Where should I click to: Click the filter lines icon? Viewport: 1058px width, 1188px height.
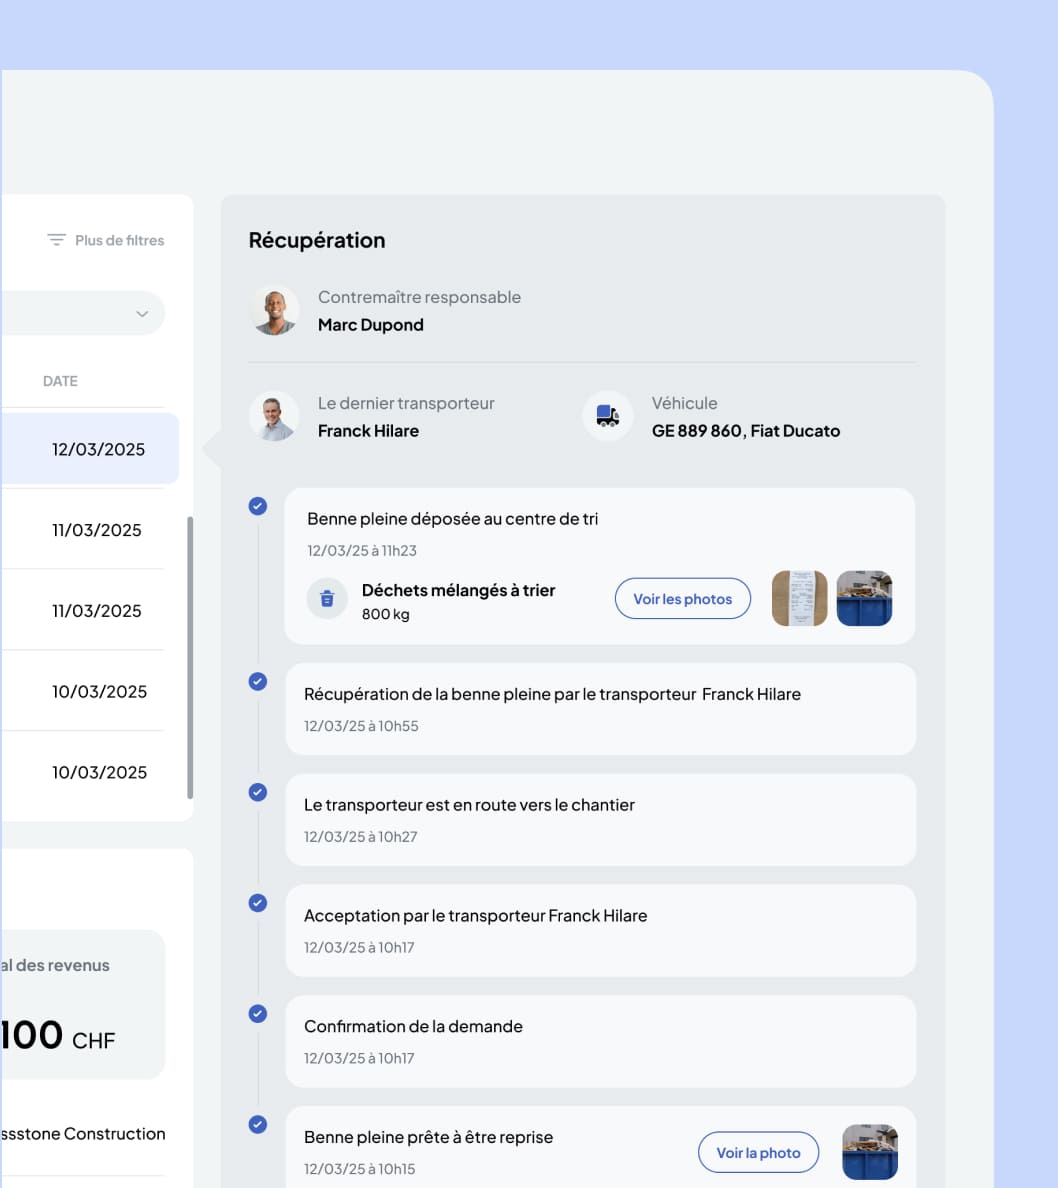click(x=57, y=240)
